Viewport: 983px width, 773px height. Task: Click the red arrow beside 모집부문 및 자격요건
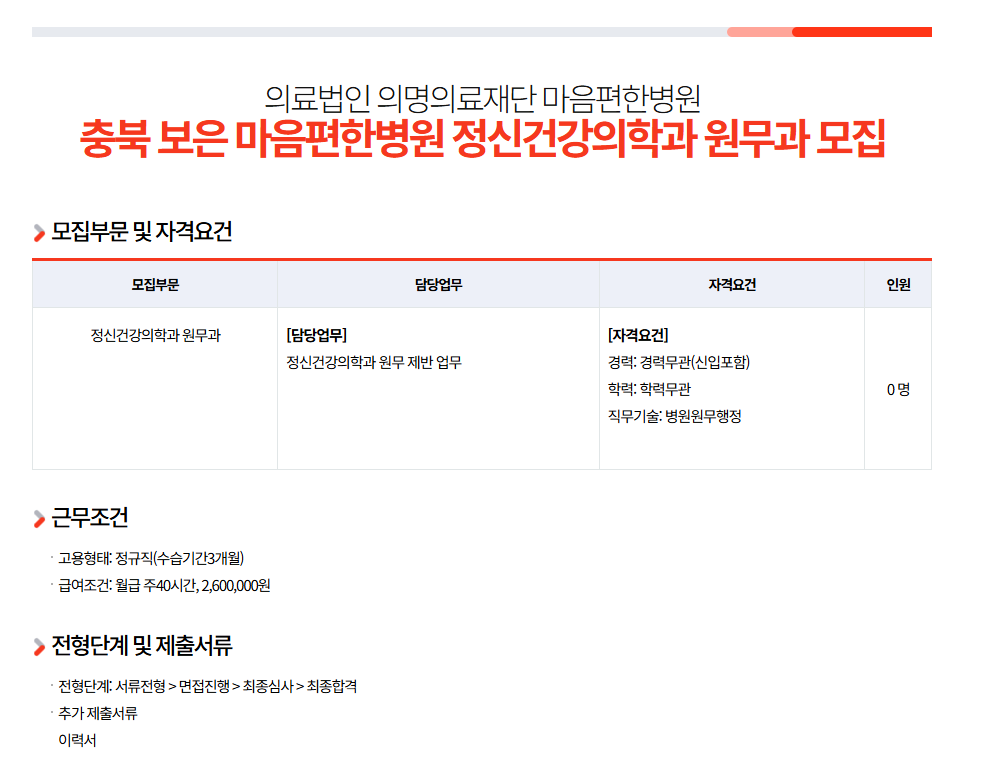coord(39,233)
